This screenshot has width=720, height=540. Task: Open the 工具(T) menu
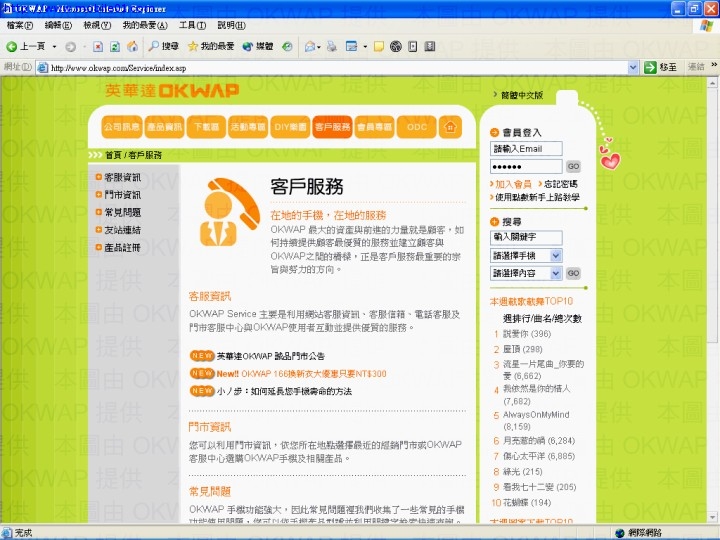(192, 25)
